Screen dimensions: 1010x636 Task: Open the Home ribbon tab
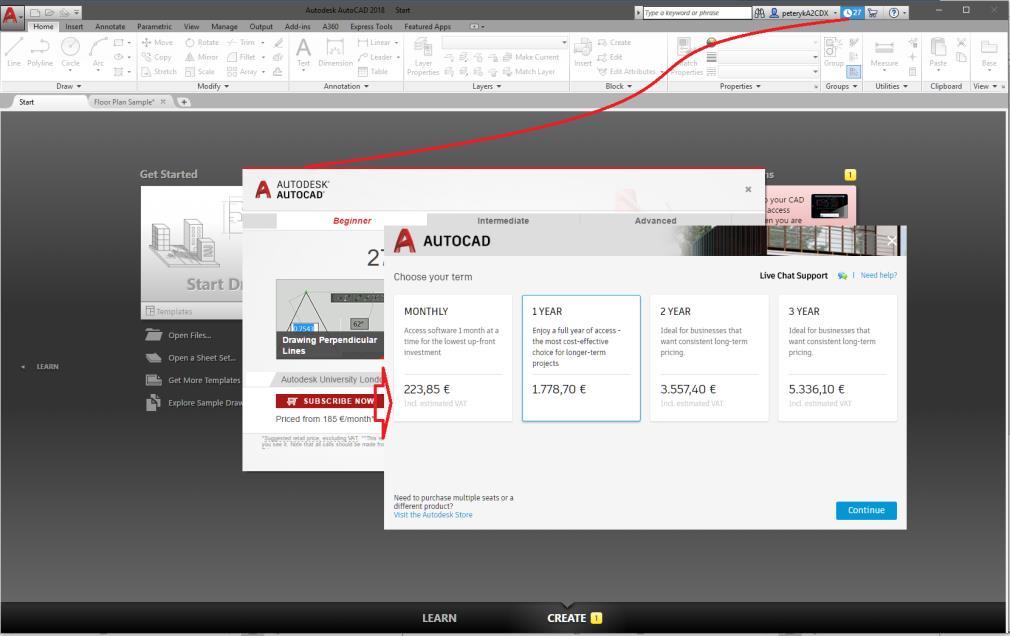pos(43,26)
